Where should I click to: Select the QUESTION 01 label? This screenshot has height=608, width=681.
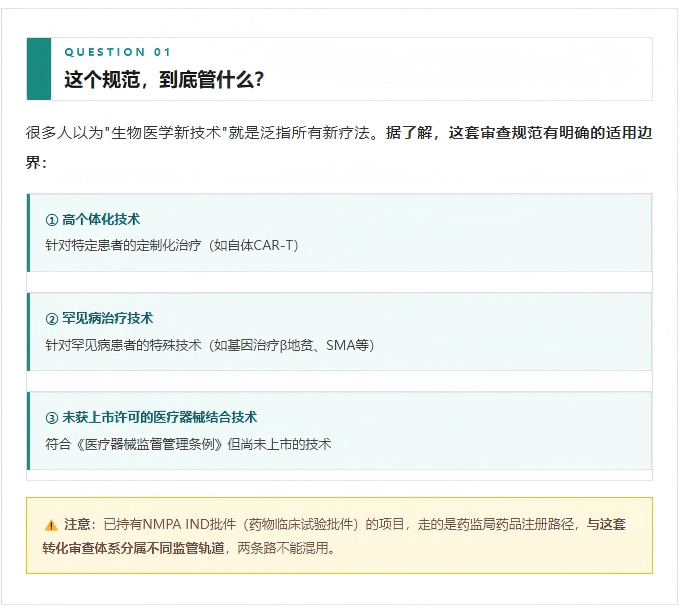pos(118,52)
